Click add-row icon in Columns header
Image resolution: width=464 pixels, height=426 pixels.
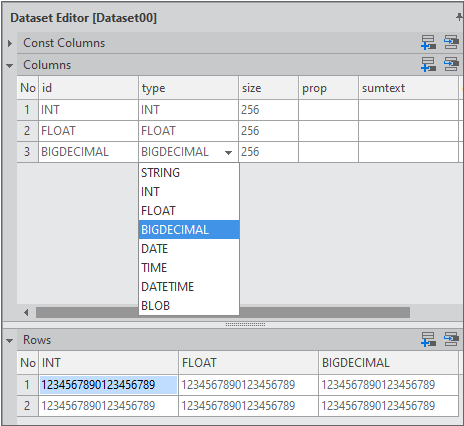[428, 64]
